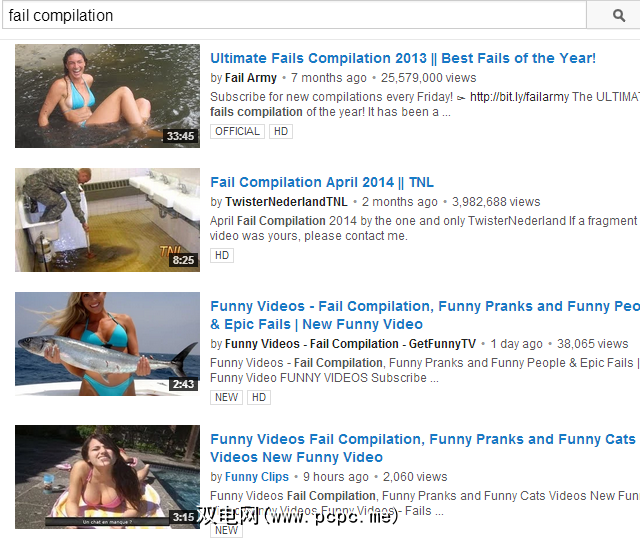Open 'Fail Compilation April 2014 || TNL' title
This screenshot has height=539, width=640.
pyautogui.click(x=322, y=182)
